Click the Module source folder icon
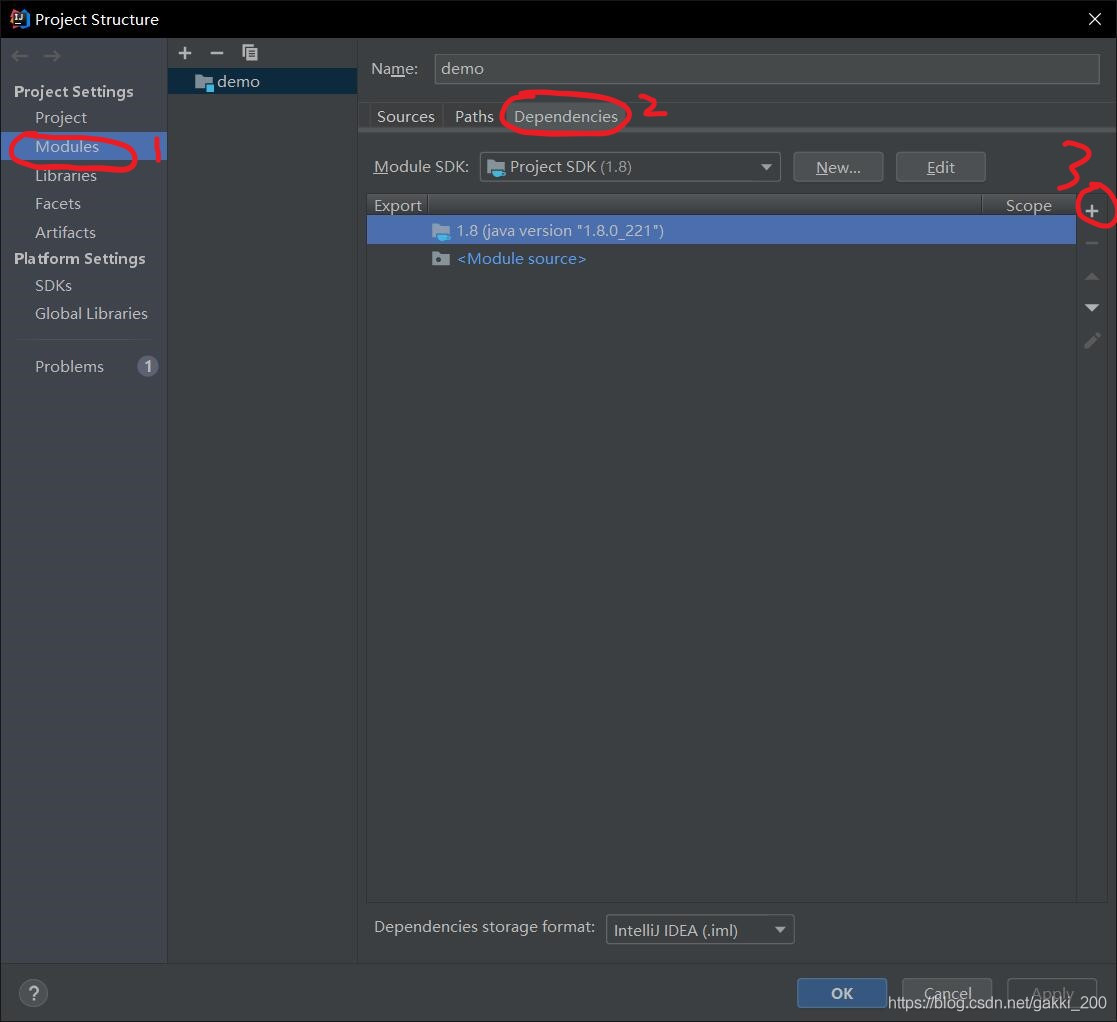Viewport: 1117px width, 1022px height. point(441,259)
